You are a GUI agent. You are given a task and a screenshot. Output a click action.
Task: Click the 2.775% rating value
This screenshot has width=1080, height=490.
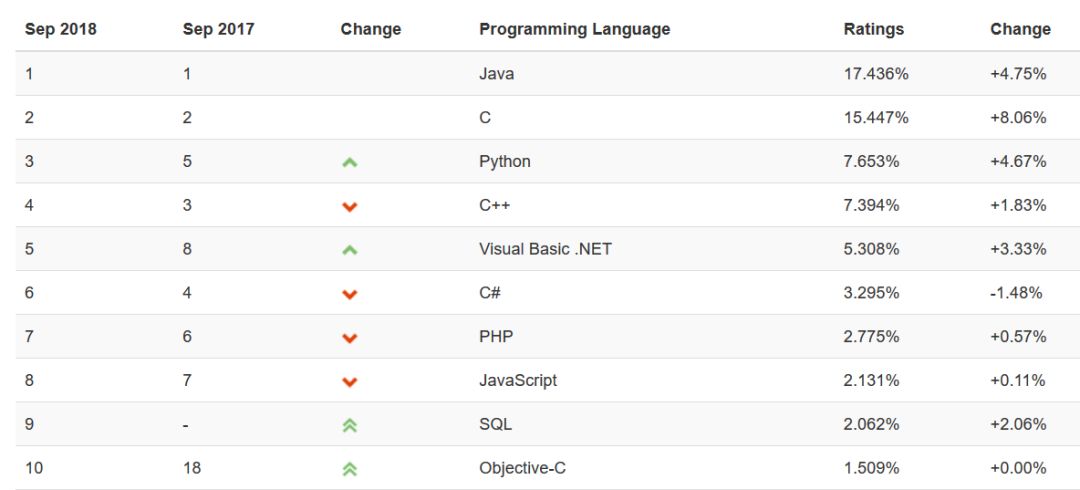pyautogui.click(x=871, y=336)
